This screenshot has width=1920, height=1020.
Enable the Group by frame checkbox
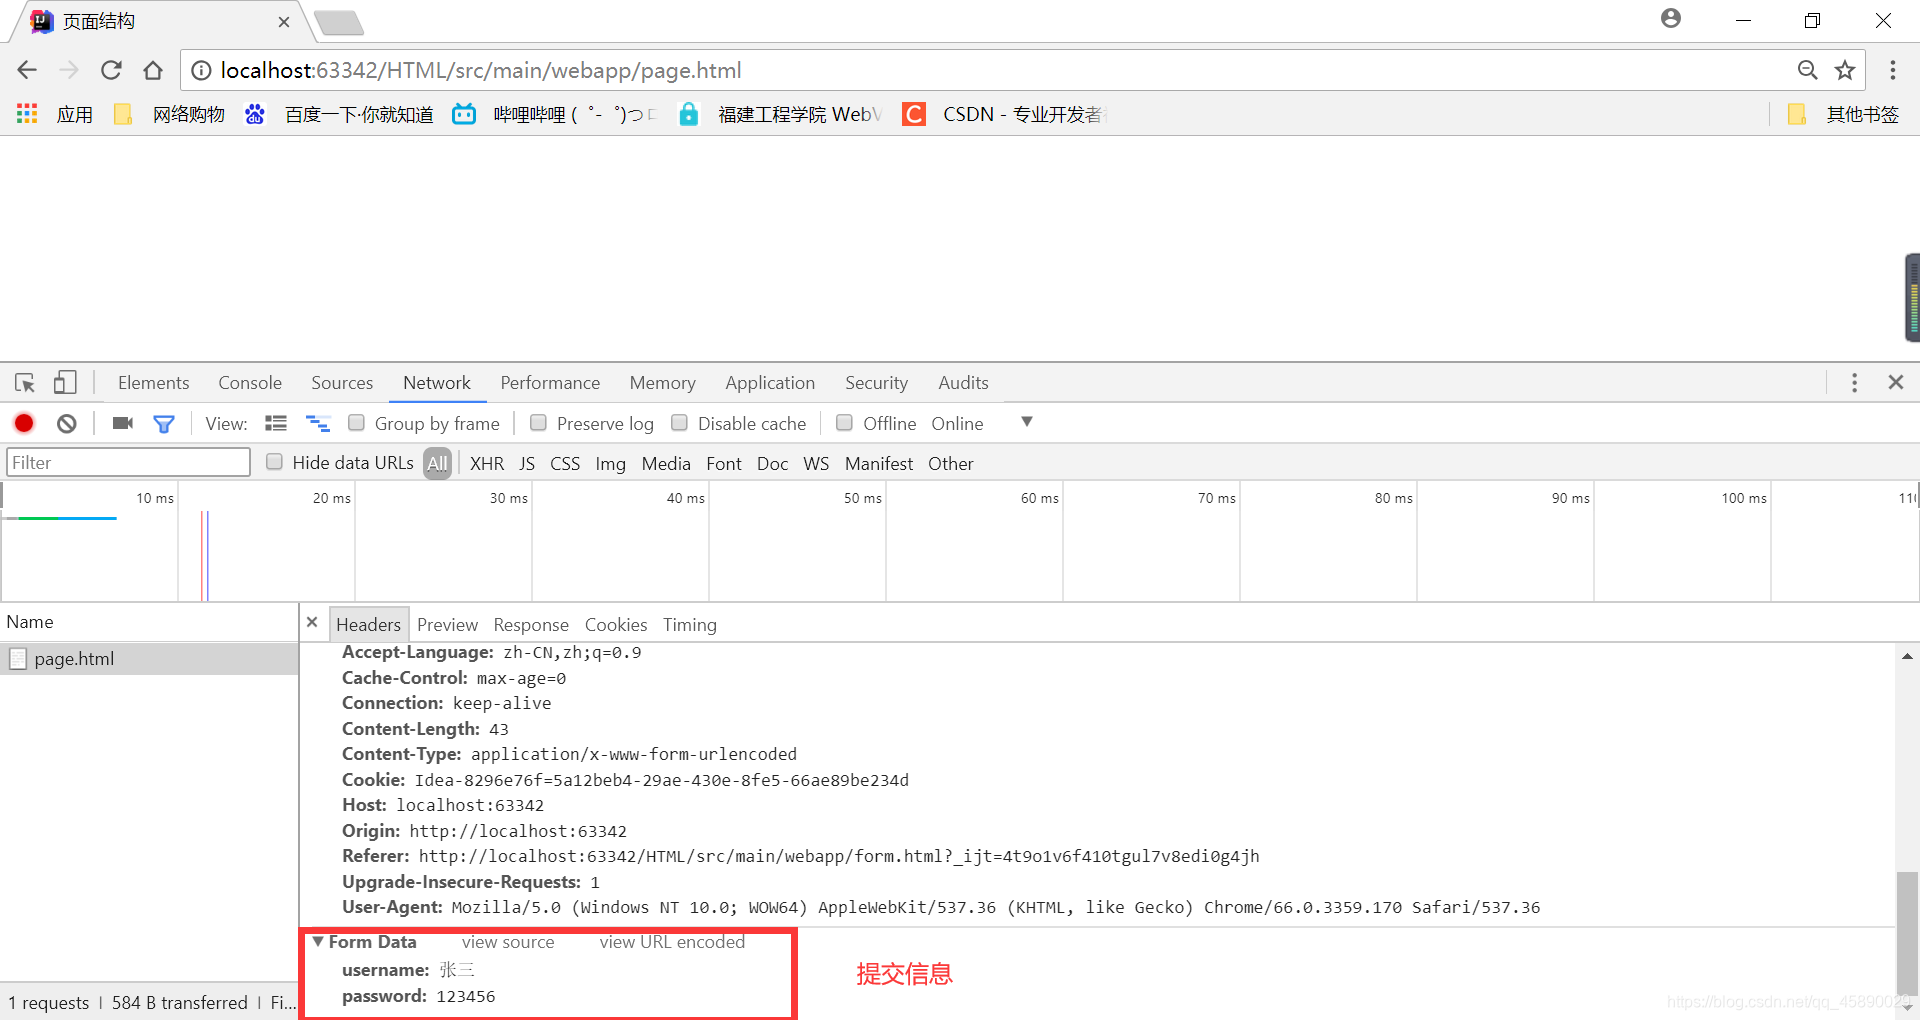pos(356,423)
